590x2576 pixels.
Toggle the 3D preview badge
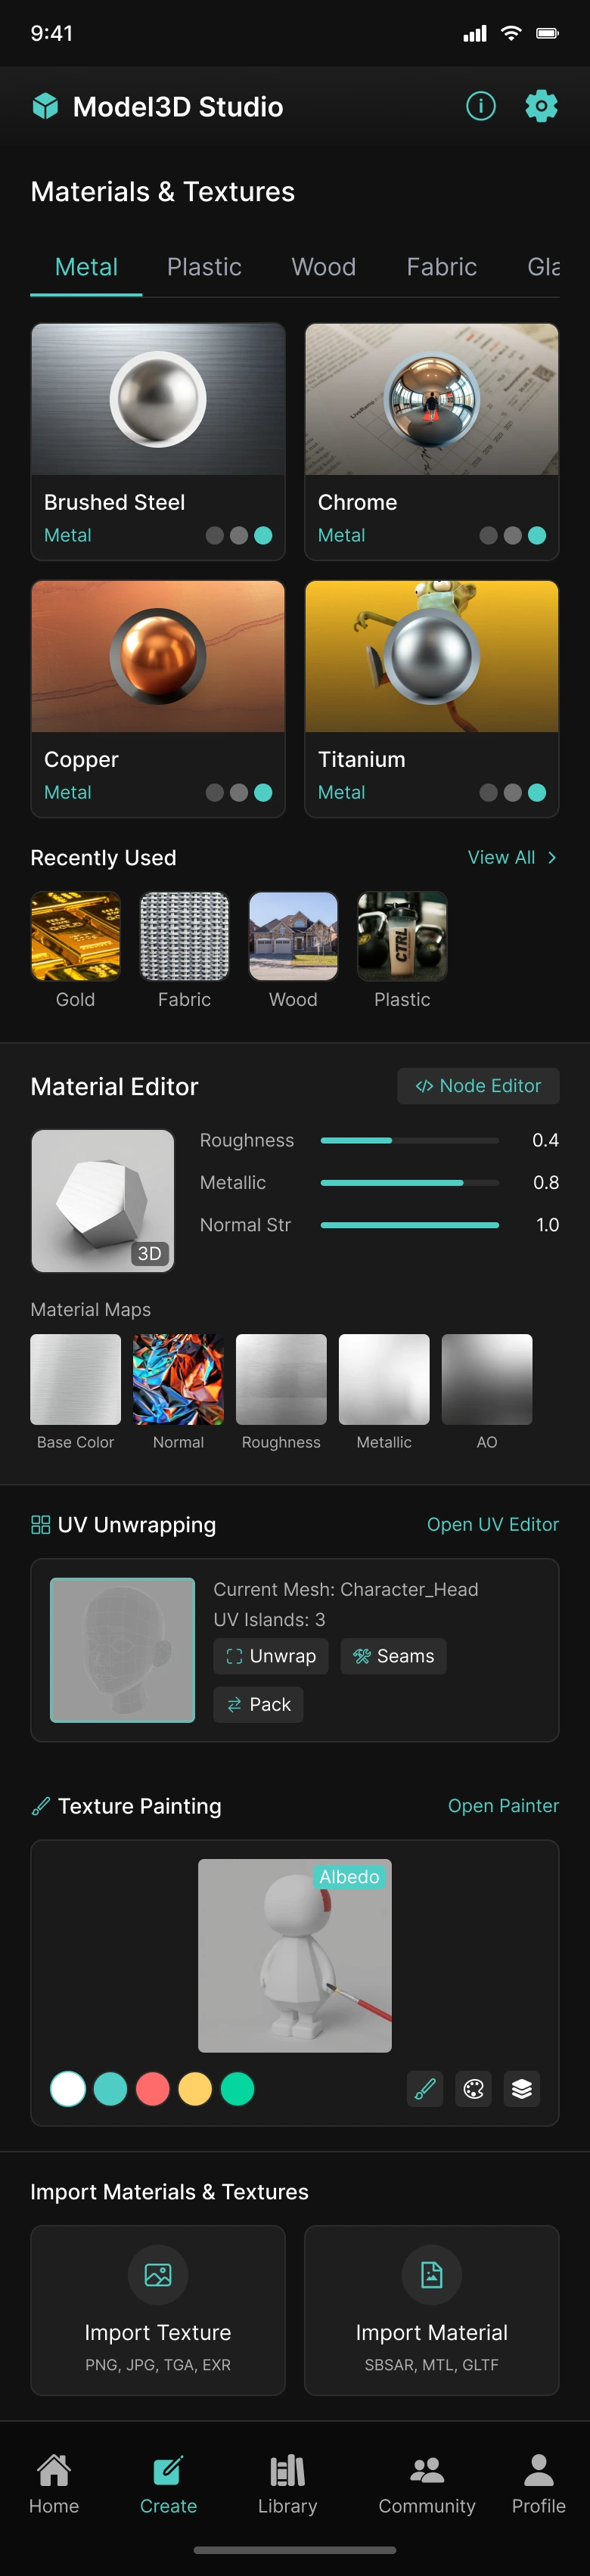pos(149,1253)
